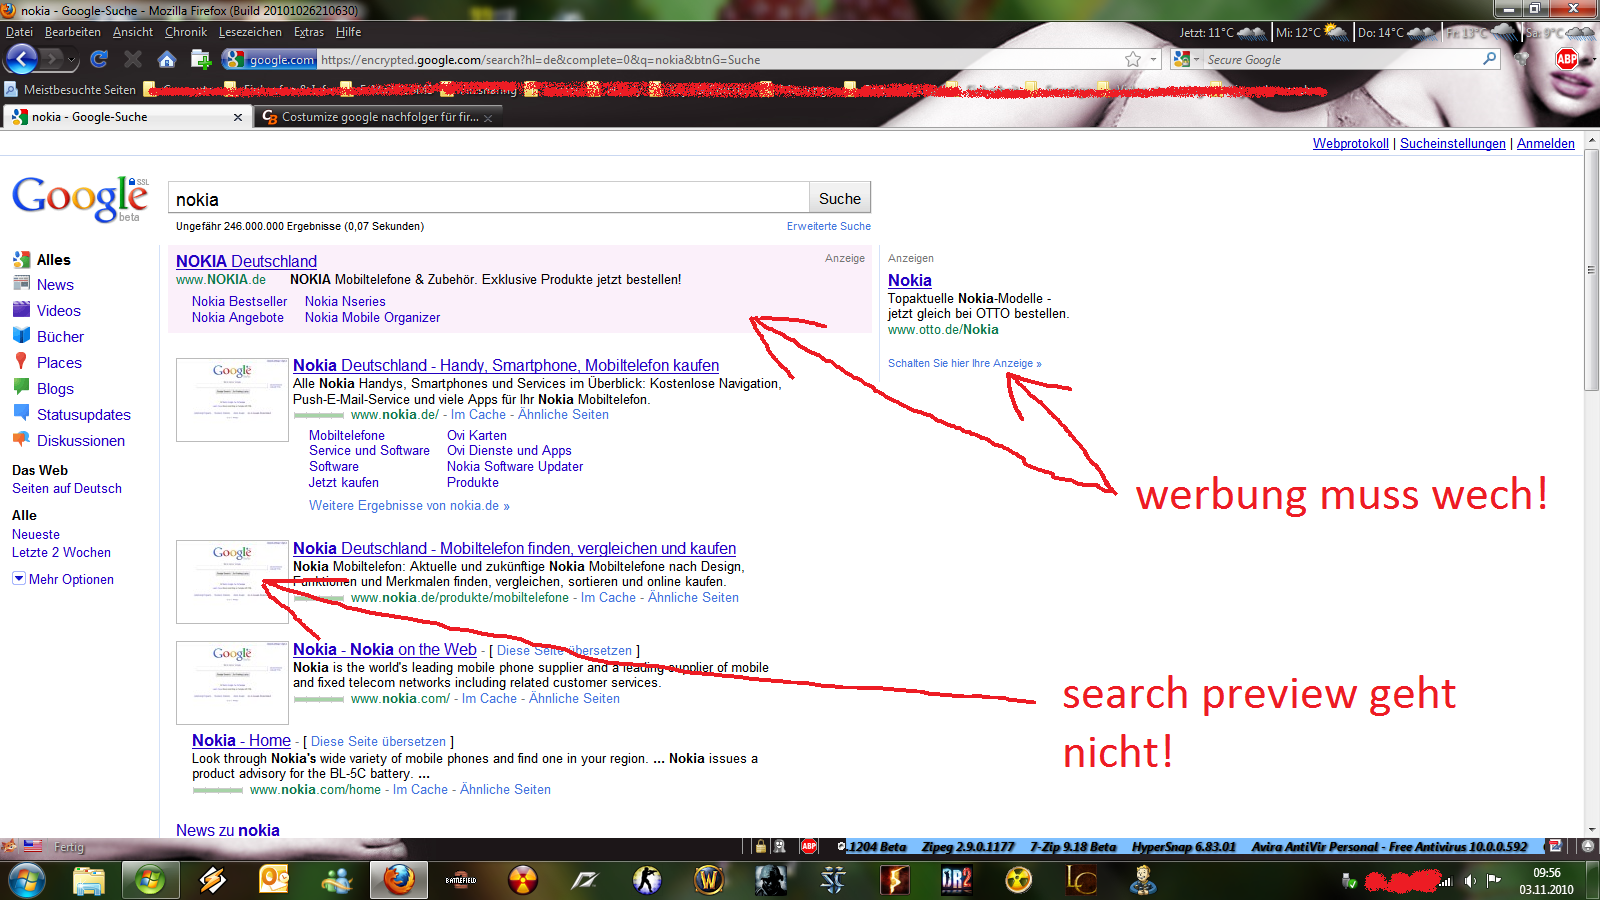
Task: Reload the page with the refresh icon
Action: (x=98, y=59)
